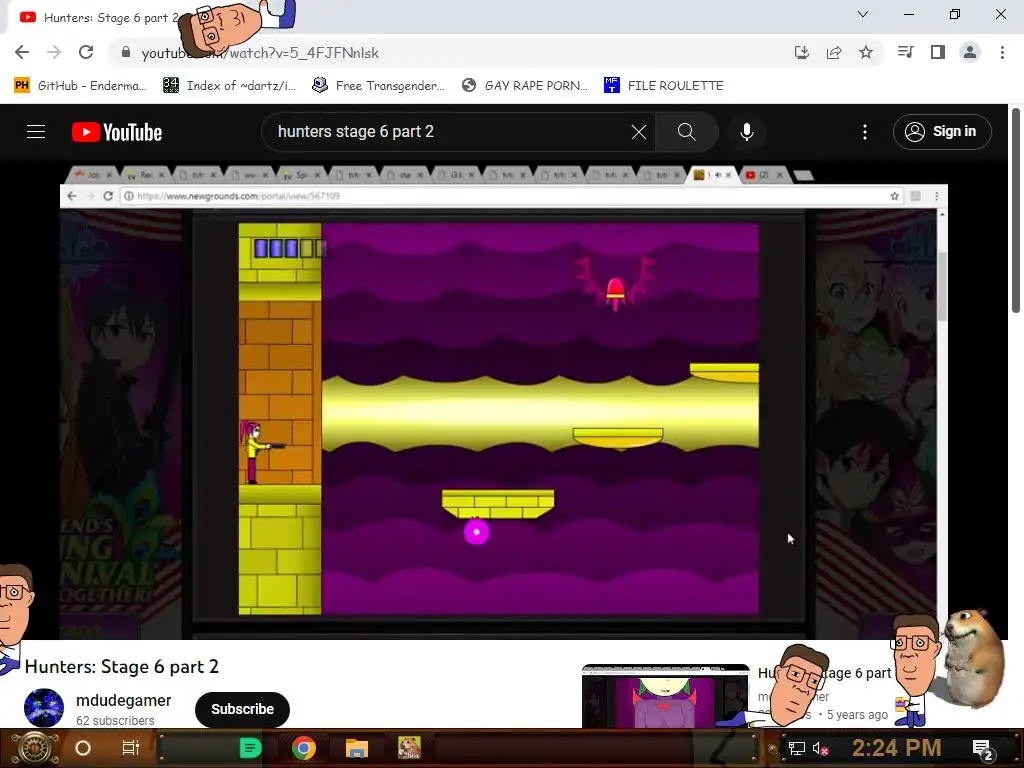Viewport: 1024px width, 768px height.
Task: Open the green notes app on taskbar
Action: [250, 748]
